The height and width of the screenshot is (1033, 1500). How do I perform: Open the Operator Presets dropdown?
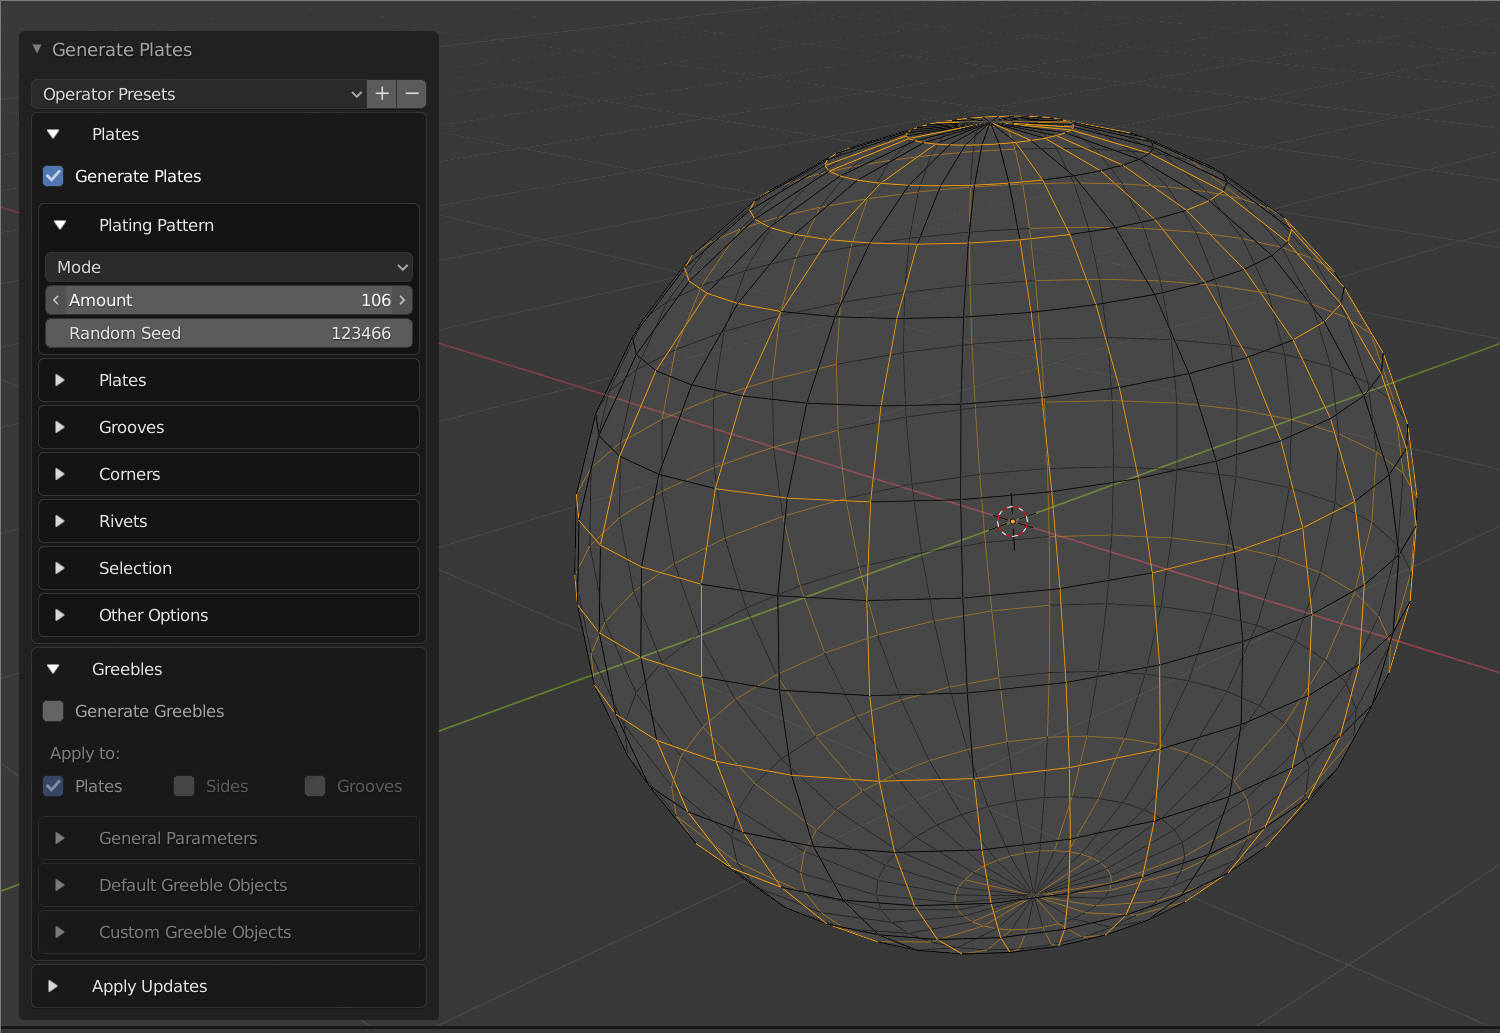(x=198, y=93)
